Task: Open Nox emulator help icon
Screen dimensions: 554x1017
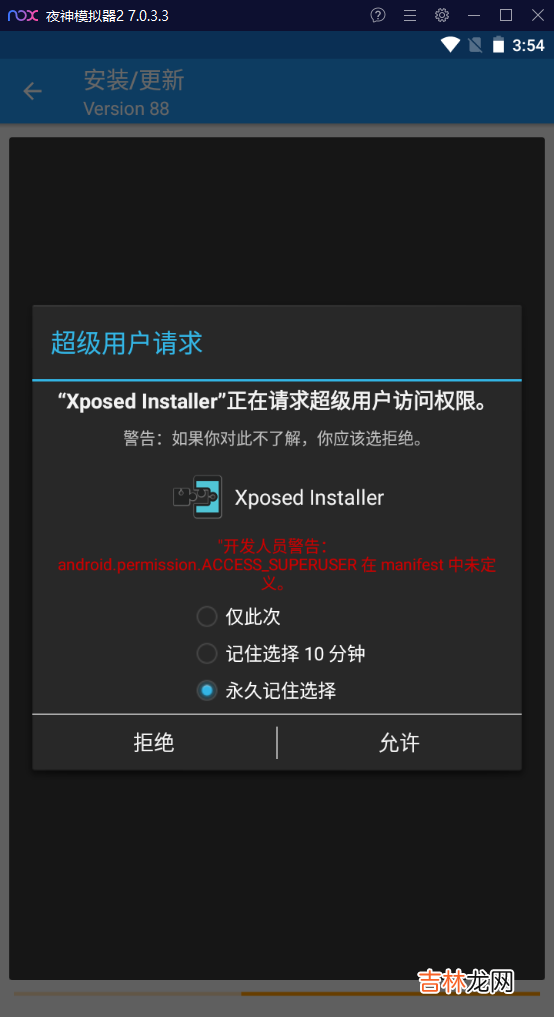Action: click(378, 15)
